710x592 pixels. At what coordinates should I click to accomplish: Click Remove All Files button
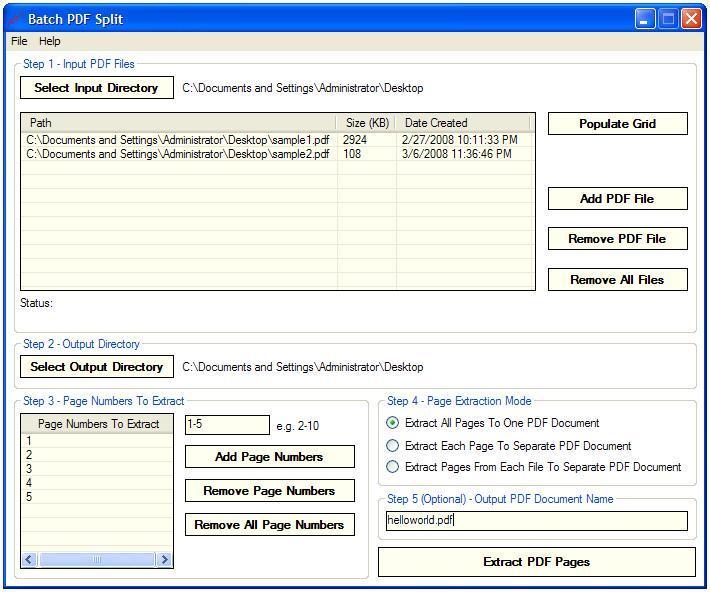(618, 279)
